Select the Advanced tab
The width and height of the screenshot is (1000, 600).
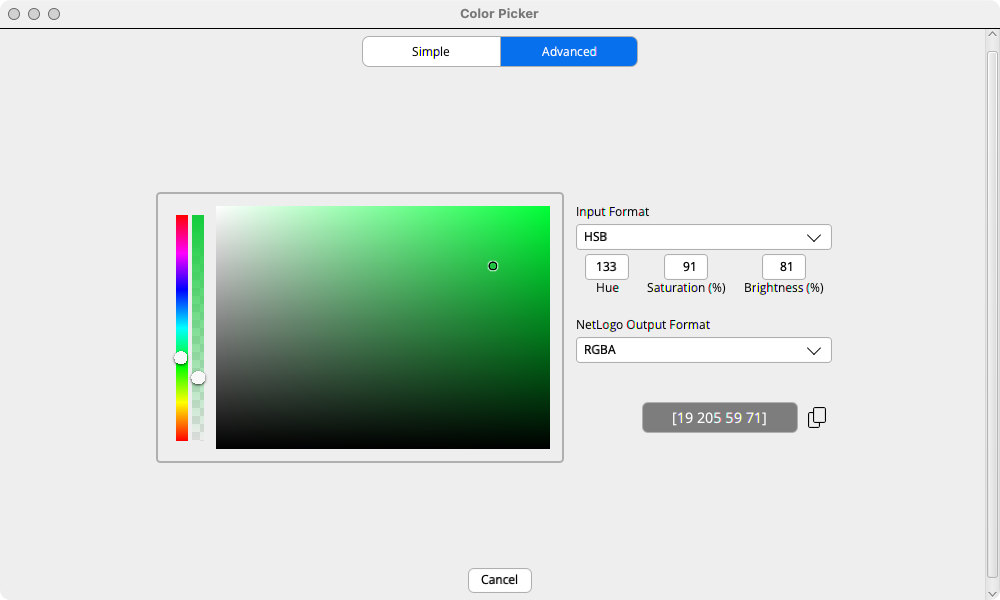click(x=569, y=52)
